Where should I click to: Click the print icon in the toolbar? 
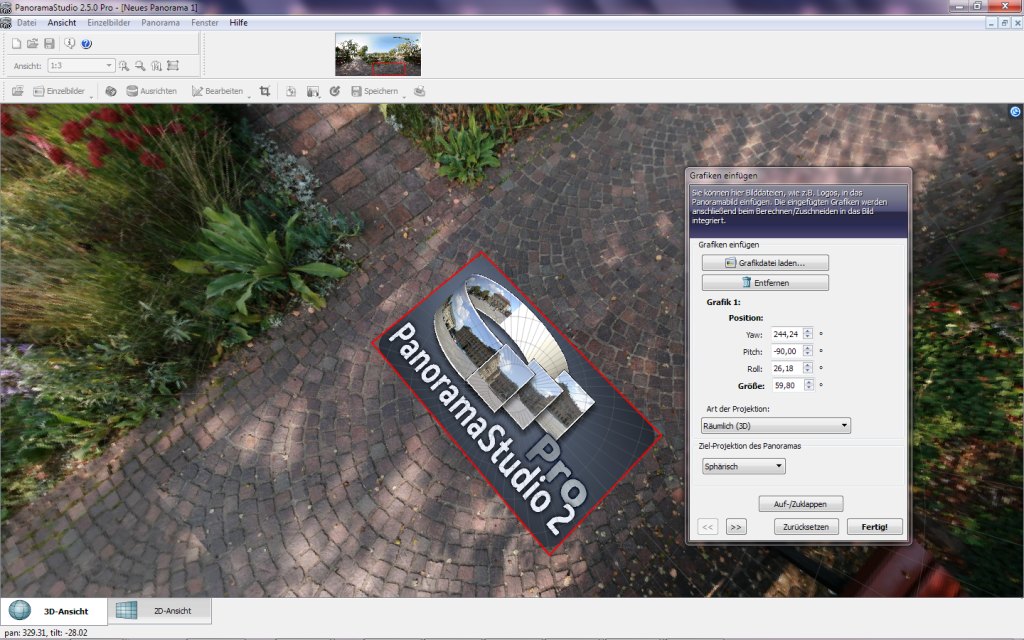(420, 91)
